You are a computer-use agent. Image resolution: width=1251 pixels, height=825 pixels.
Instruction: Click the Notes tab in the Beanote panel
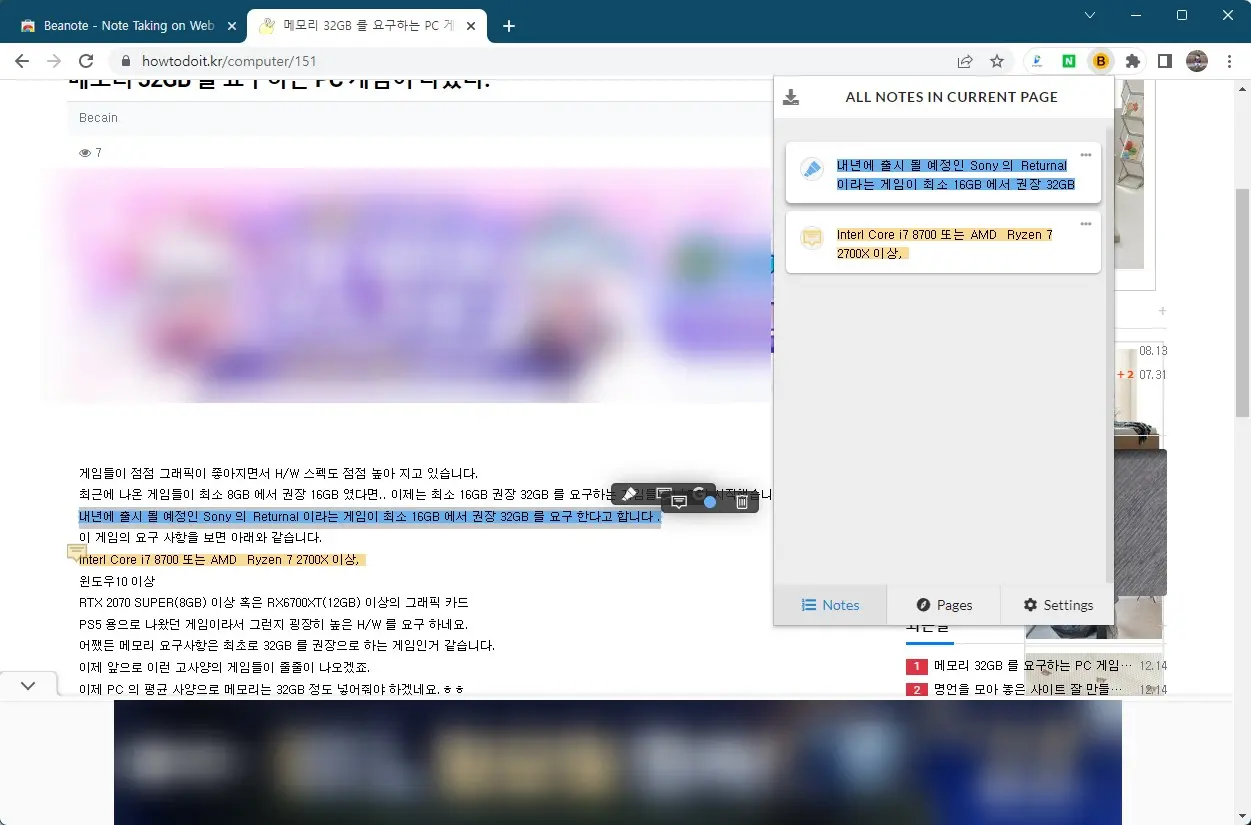pyautogui.click(x=831, y=604)
